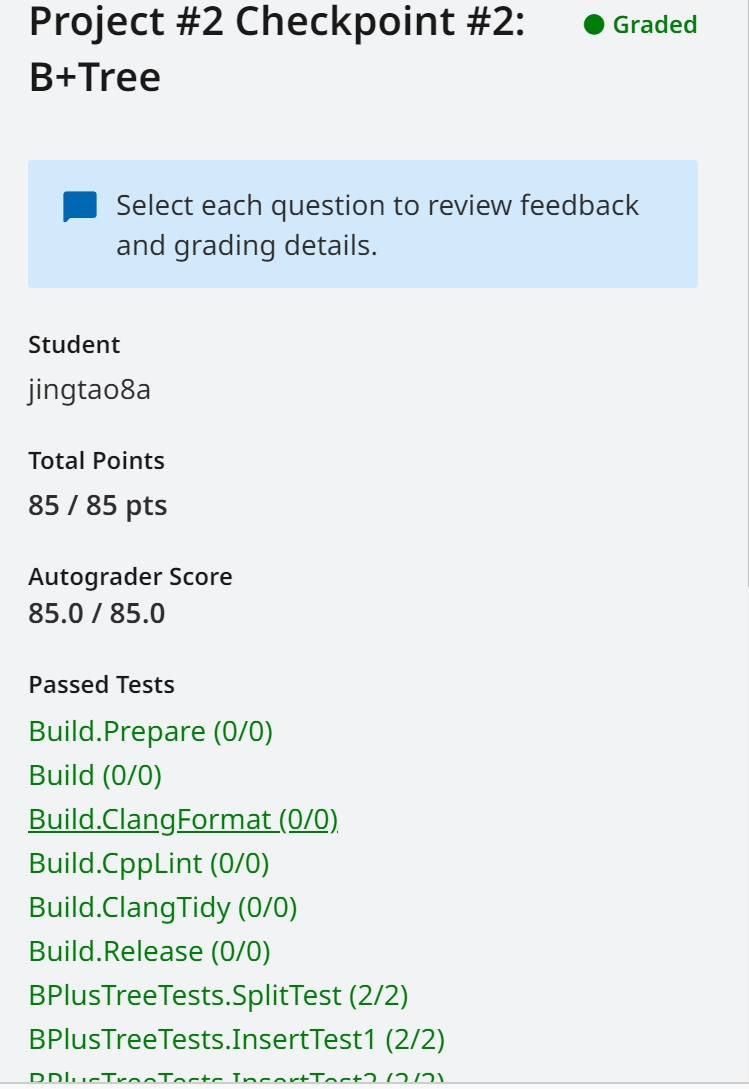Click the blue feedback comment icon
The width and height of the screenshot is (749, 1089).
[80, 207]
